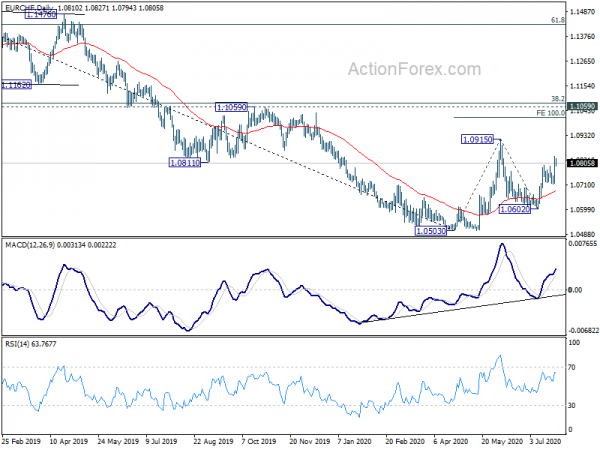The width and height of the screenshot is (600, 450).
Task: Click the EURCHF Daily chart title
Action: pyautogui.click(x=30, y=8)
